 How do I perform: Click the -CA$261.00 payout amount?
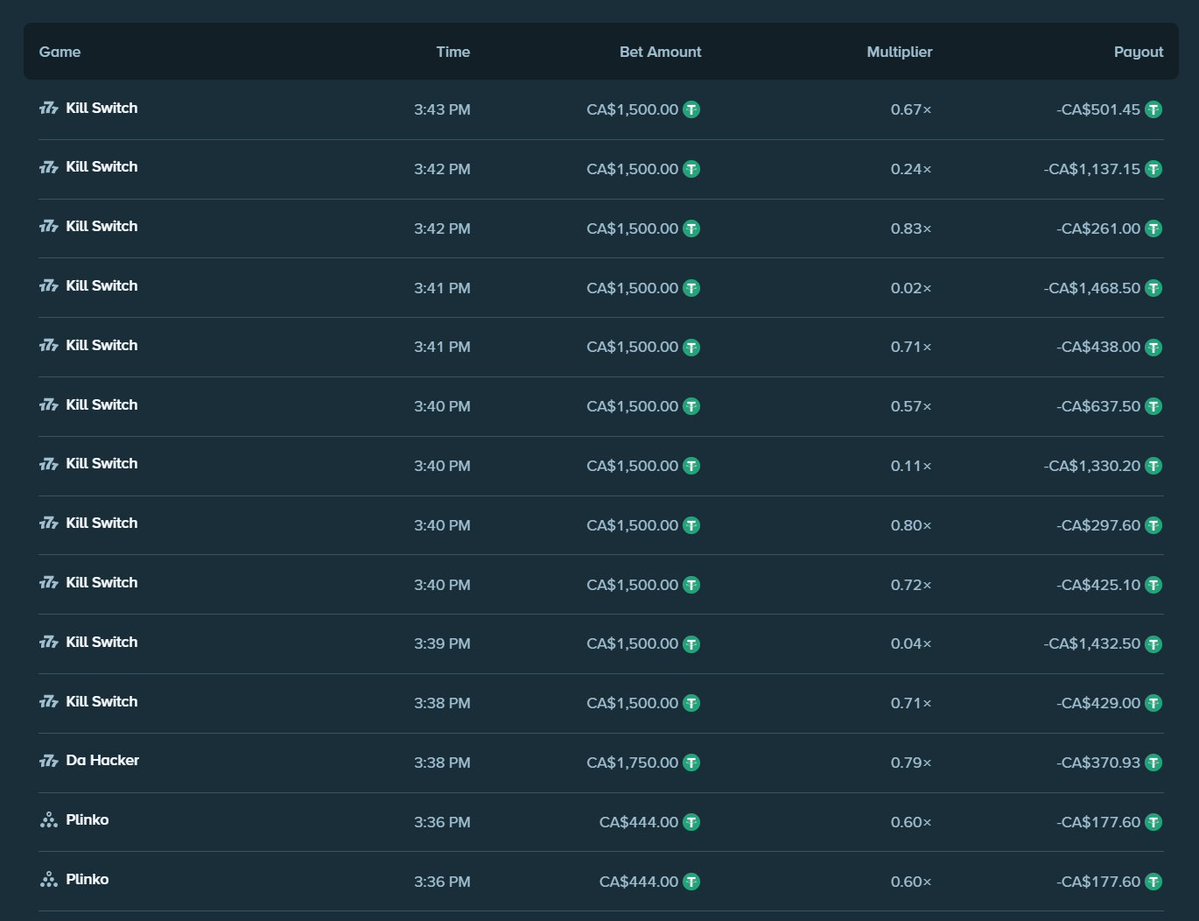click(1098, 229)
